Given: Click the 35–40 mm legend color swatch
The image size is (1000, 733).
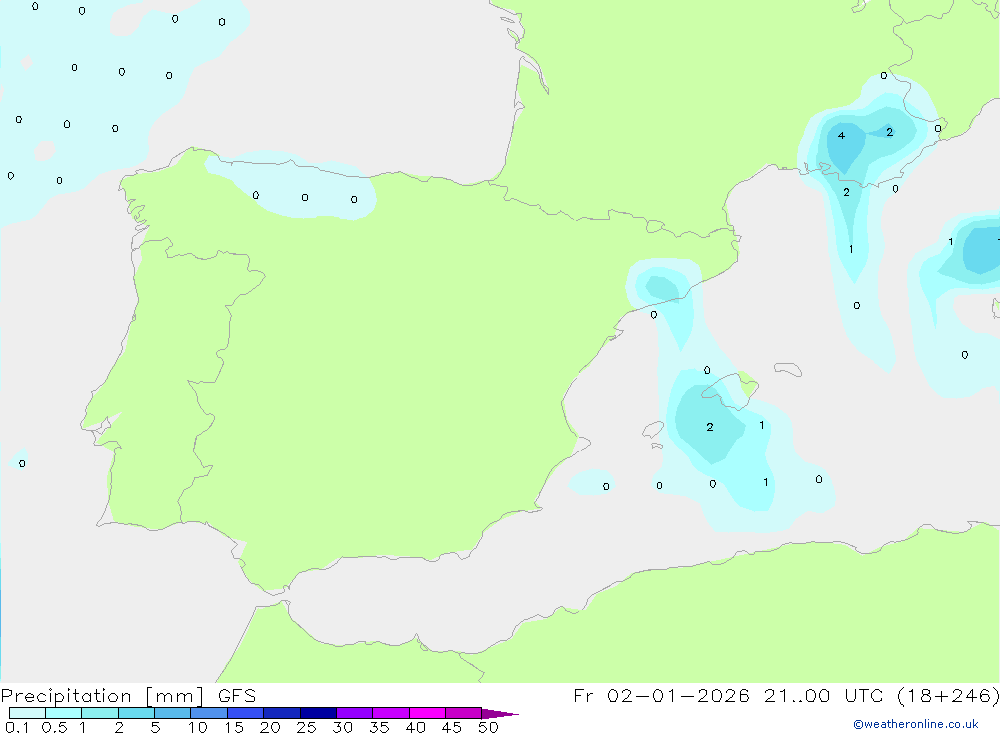Looking at the screenshot, I should [x=391, y=713].
